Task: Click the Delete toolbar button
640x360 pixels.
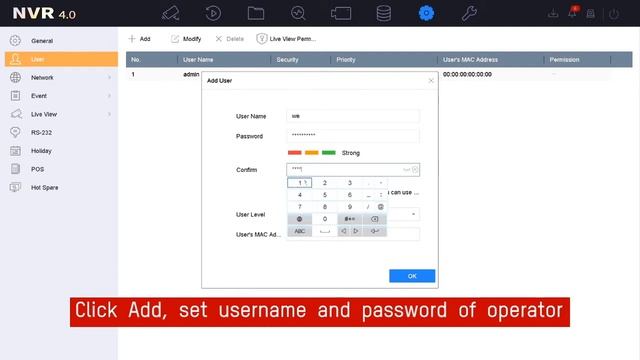Action: [229, 39]
